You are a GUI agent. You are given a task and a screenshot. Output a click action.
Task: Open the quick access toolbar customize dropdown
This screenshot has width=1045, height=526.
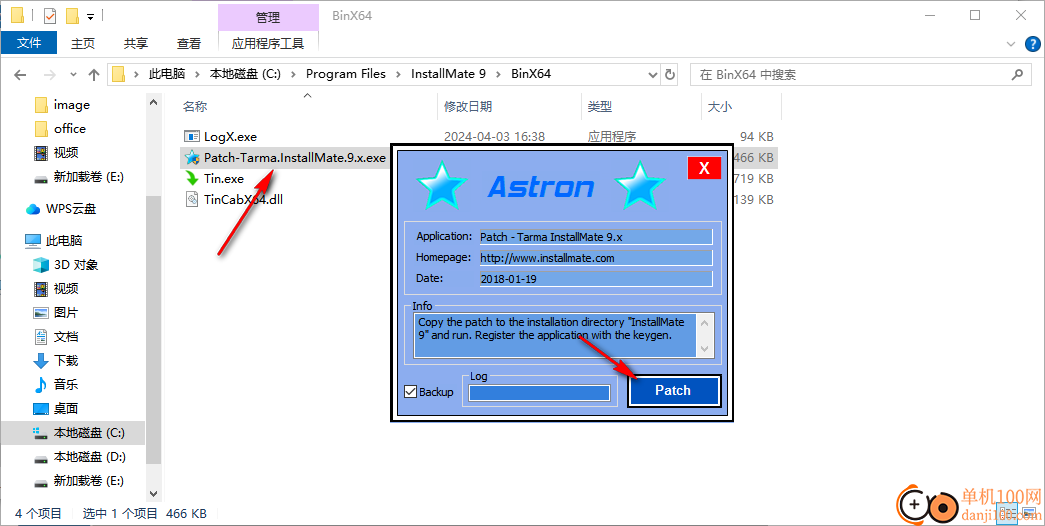(x=90, y=16)
